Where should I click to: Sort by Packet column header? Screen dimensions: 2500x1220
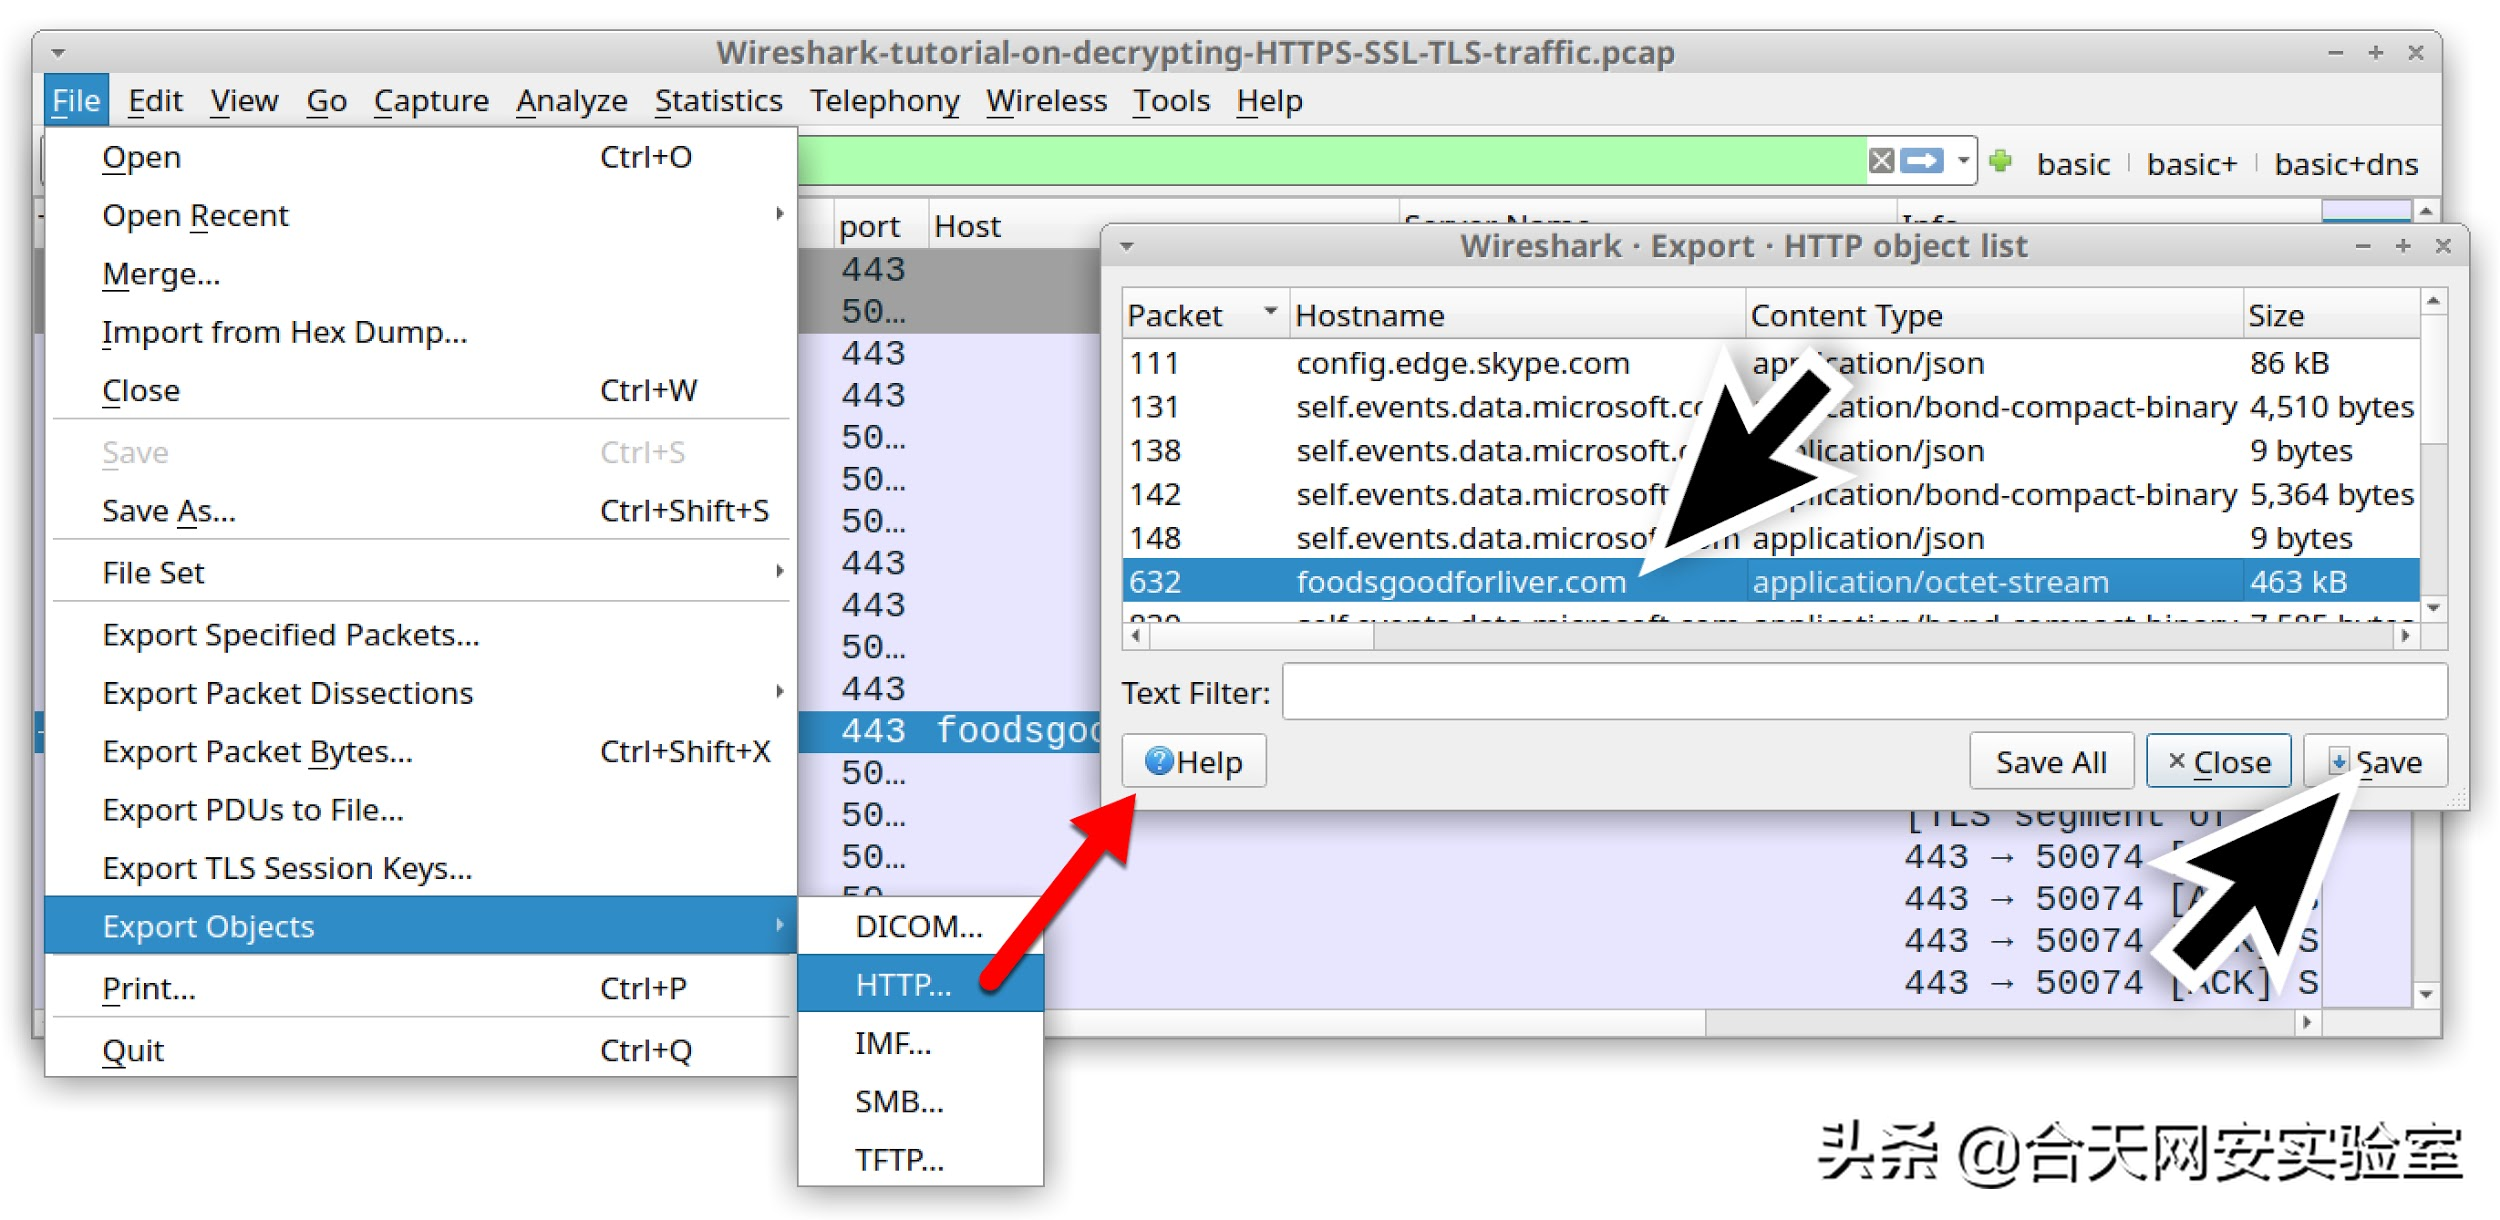click(x=1205, y=315)
